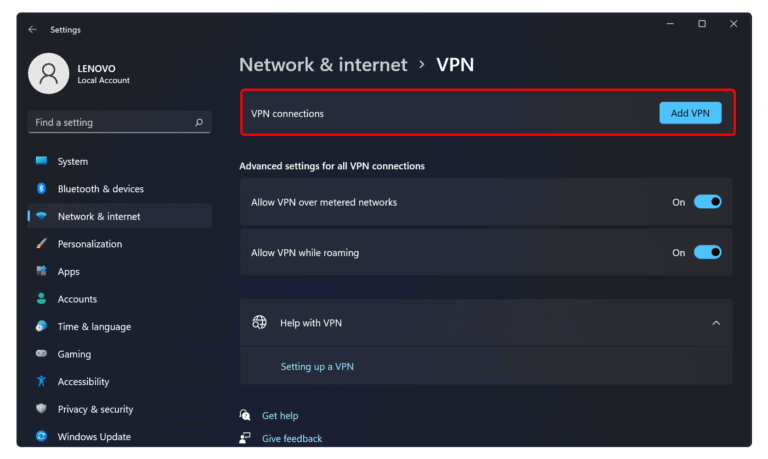Click the Accessibility figure icon
The image size is (768, 459).
click(x=42, y=381)
